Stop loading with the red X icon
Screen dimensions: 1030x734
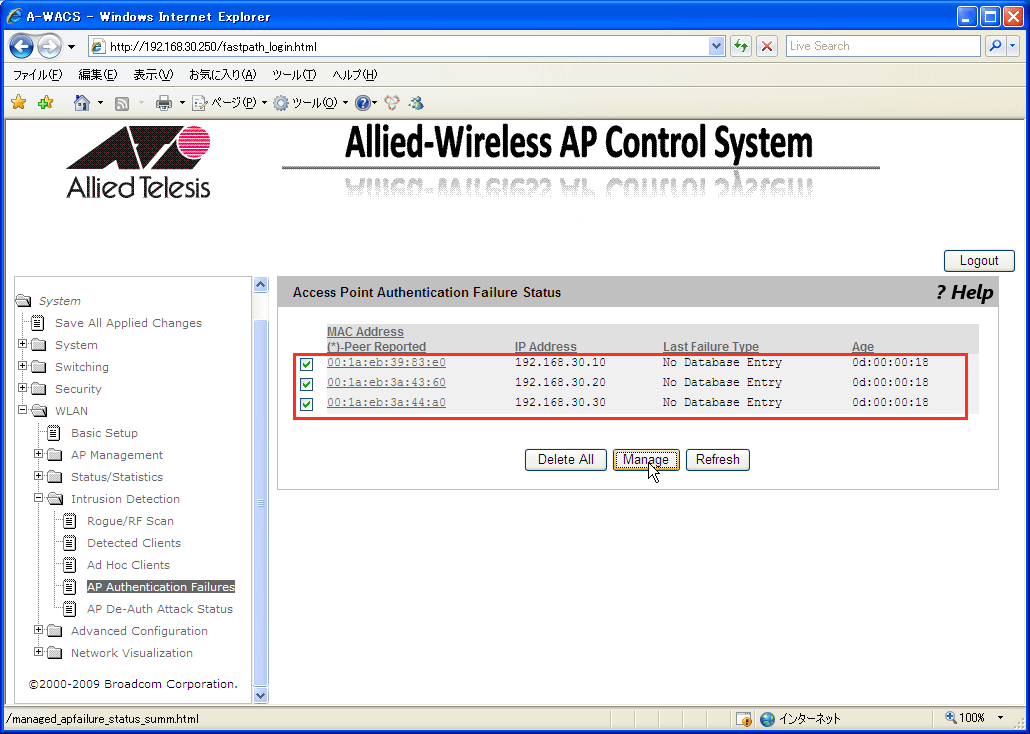[x=767, y=47]
